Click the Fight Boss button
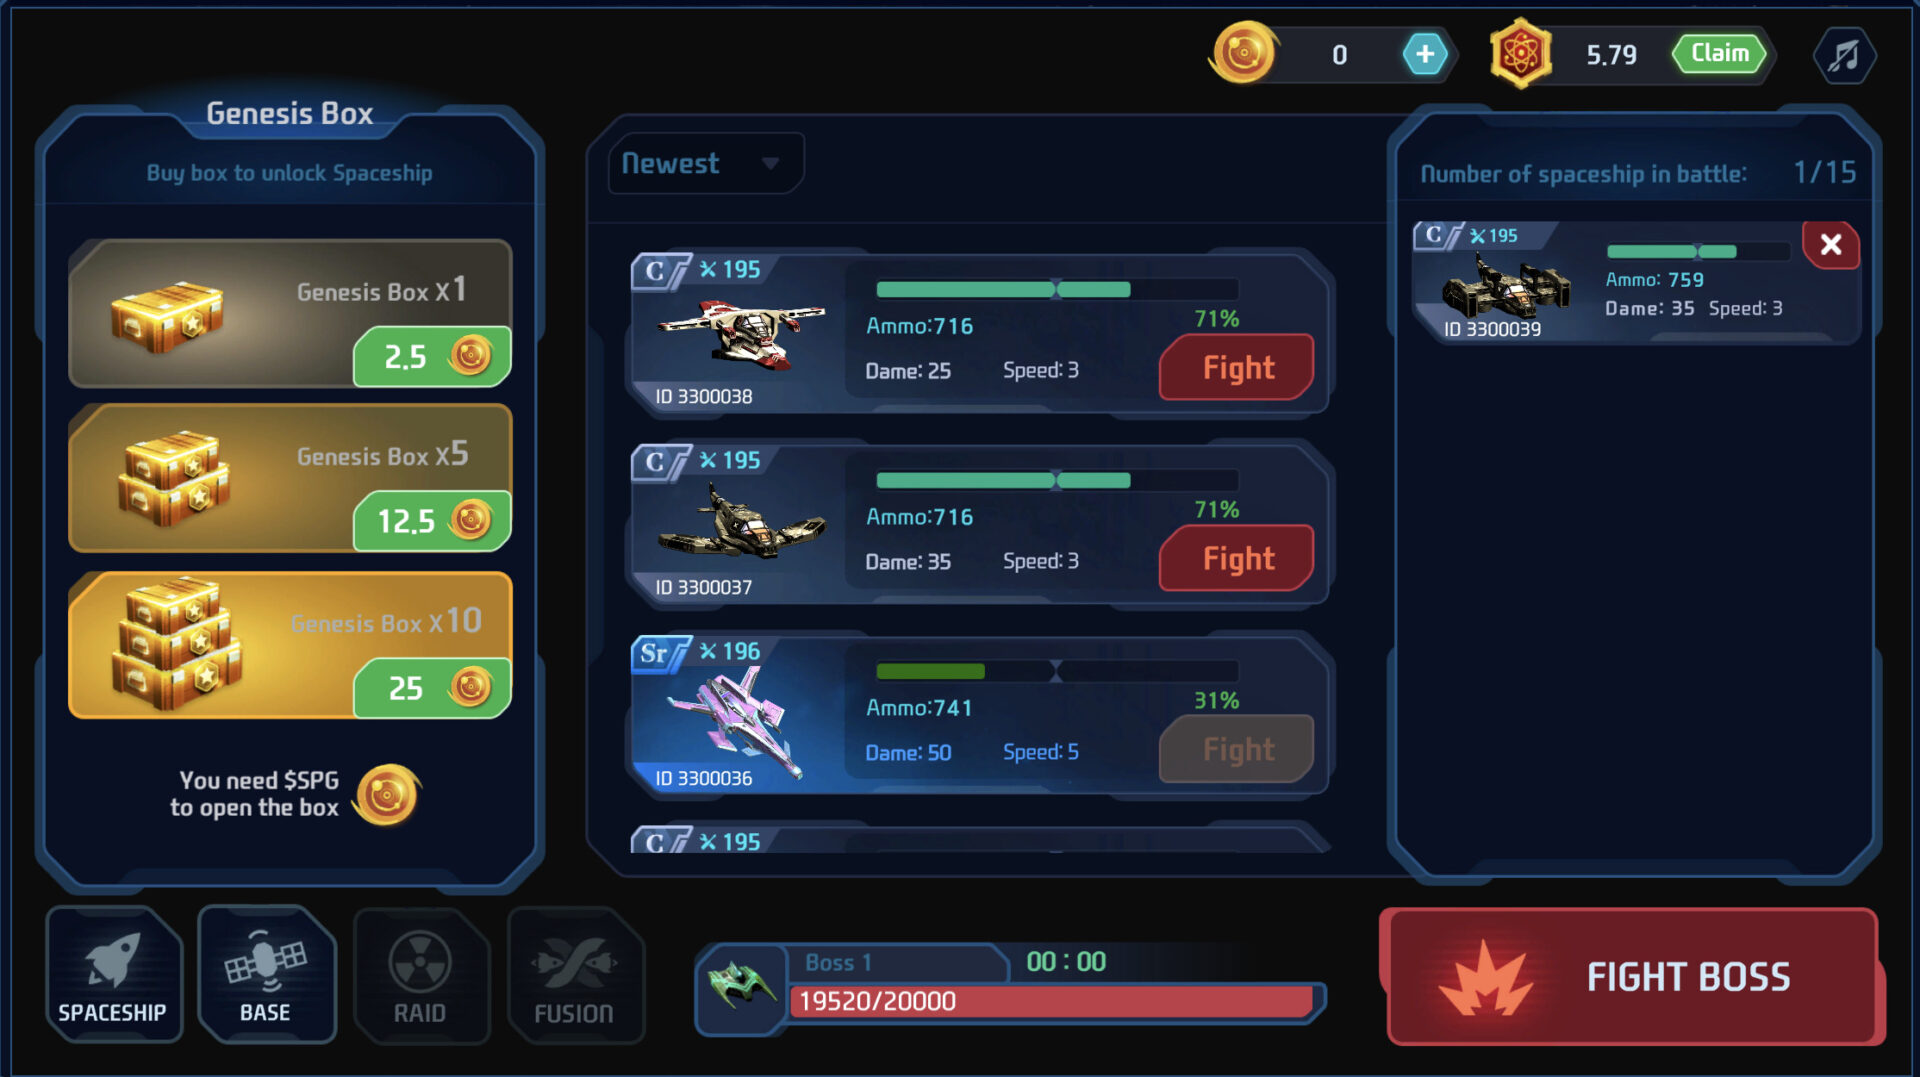The image size is (1920, 1077). tap(1632, 977)
